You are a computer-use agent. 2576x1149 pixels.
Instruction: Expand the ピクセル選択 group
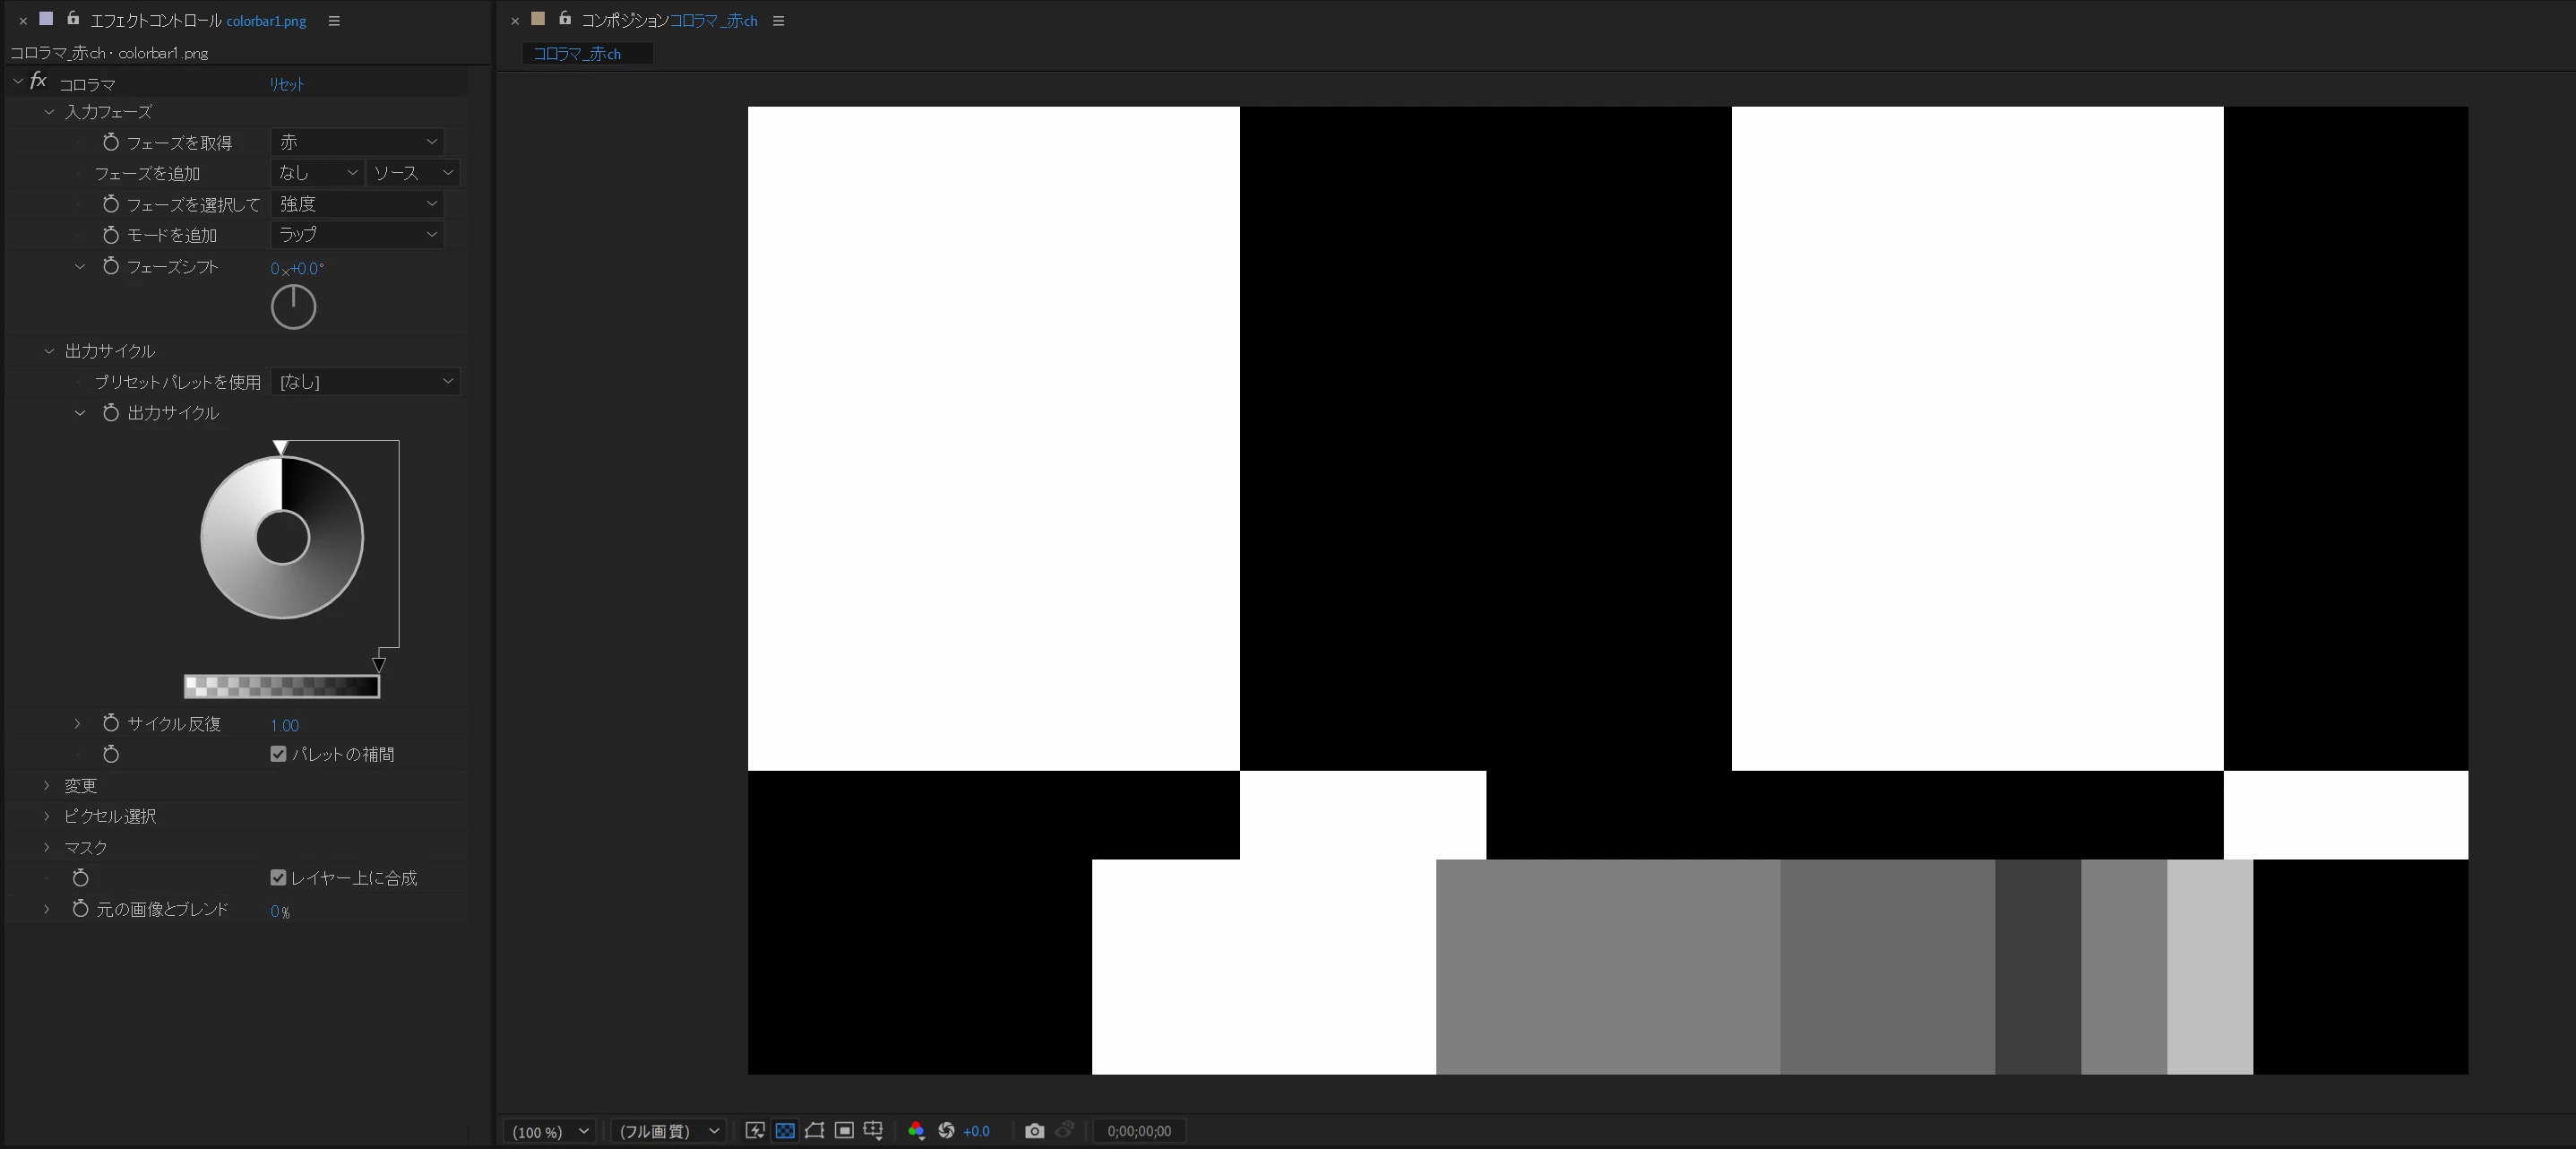point(47,816)
